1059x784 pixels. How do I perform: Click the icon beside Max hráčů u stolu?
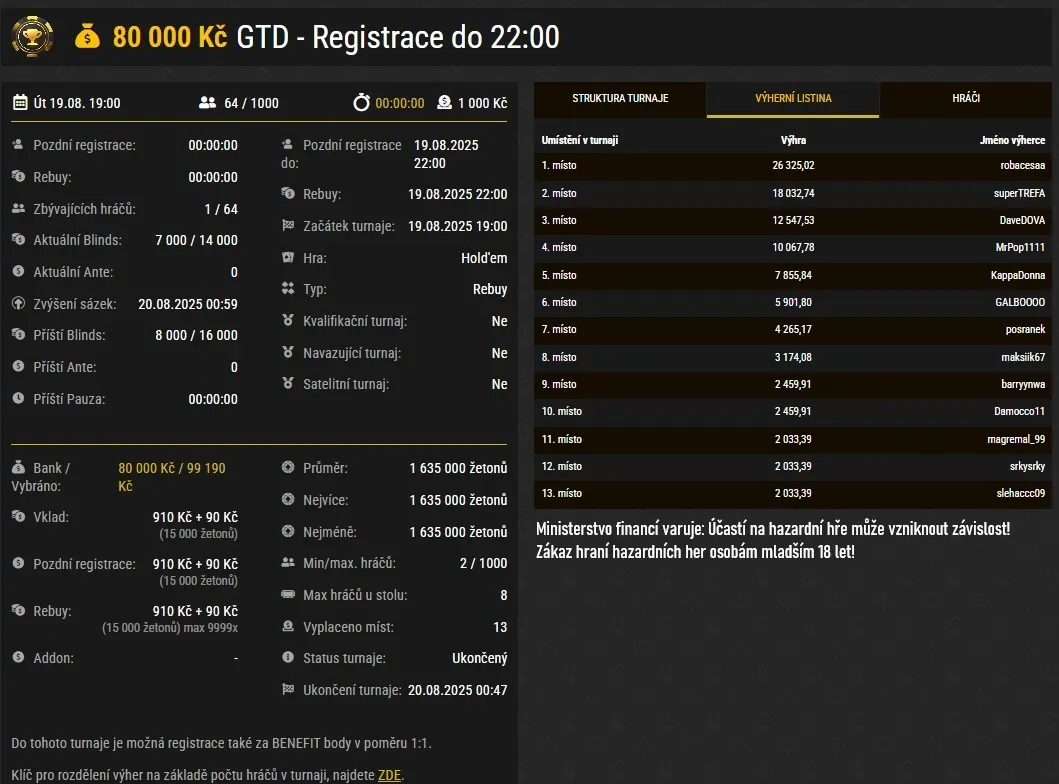288,595
